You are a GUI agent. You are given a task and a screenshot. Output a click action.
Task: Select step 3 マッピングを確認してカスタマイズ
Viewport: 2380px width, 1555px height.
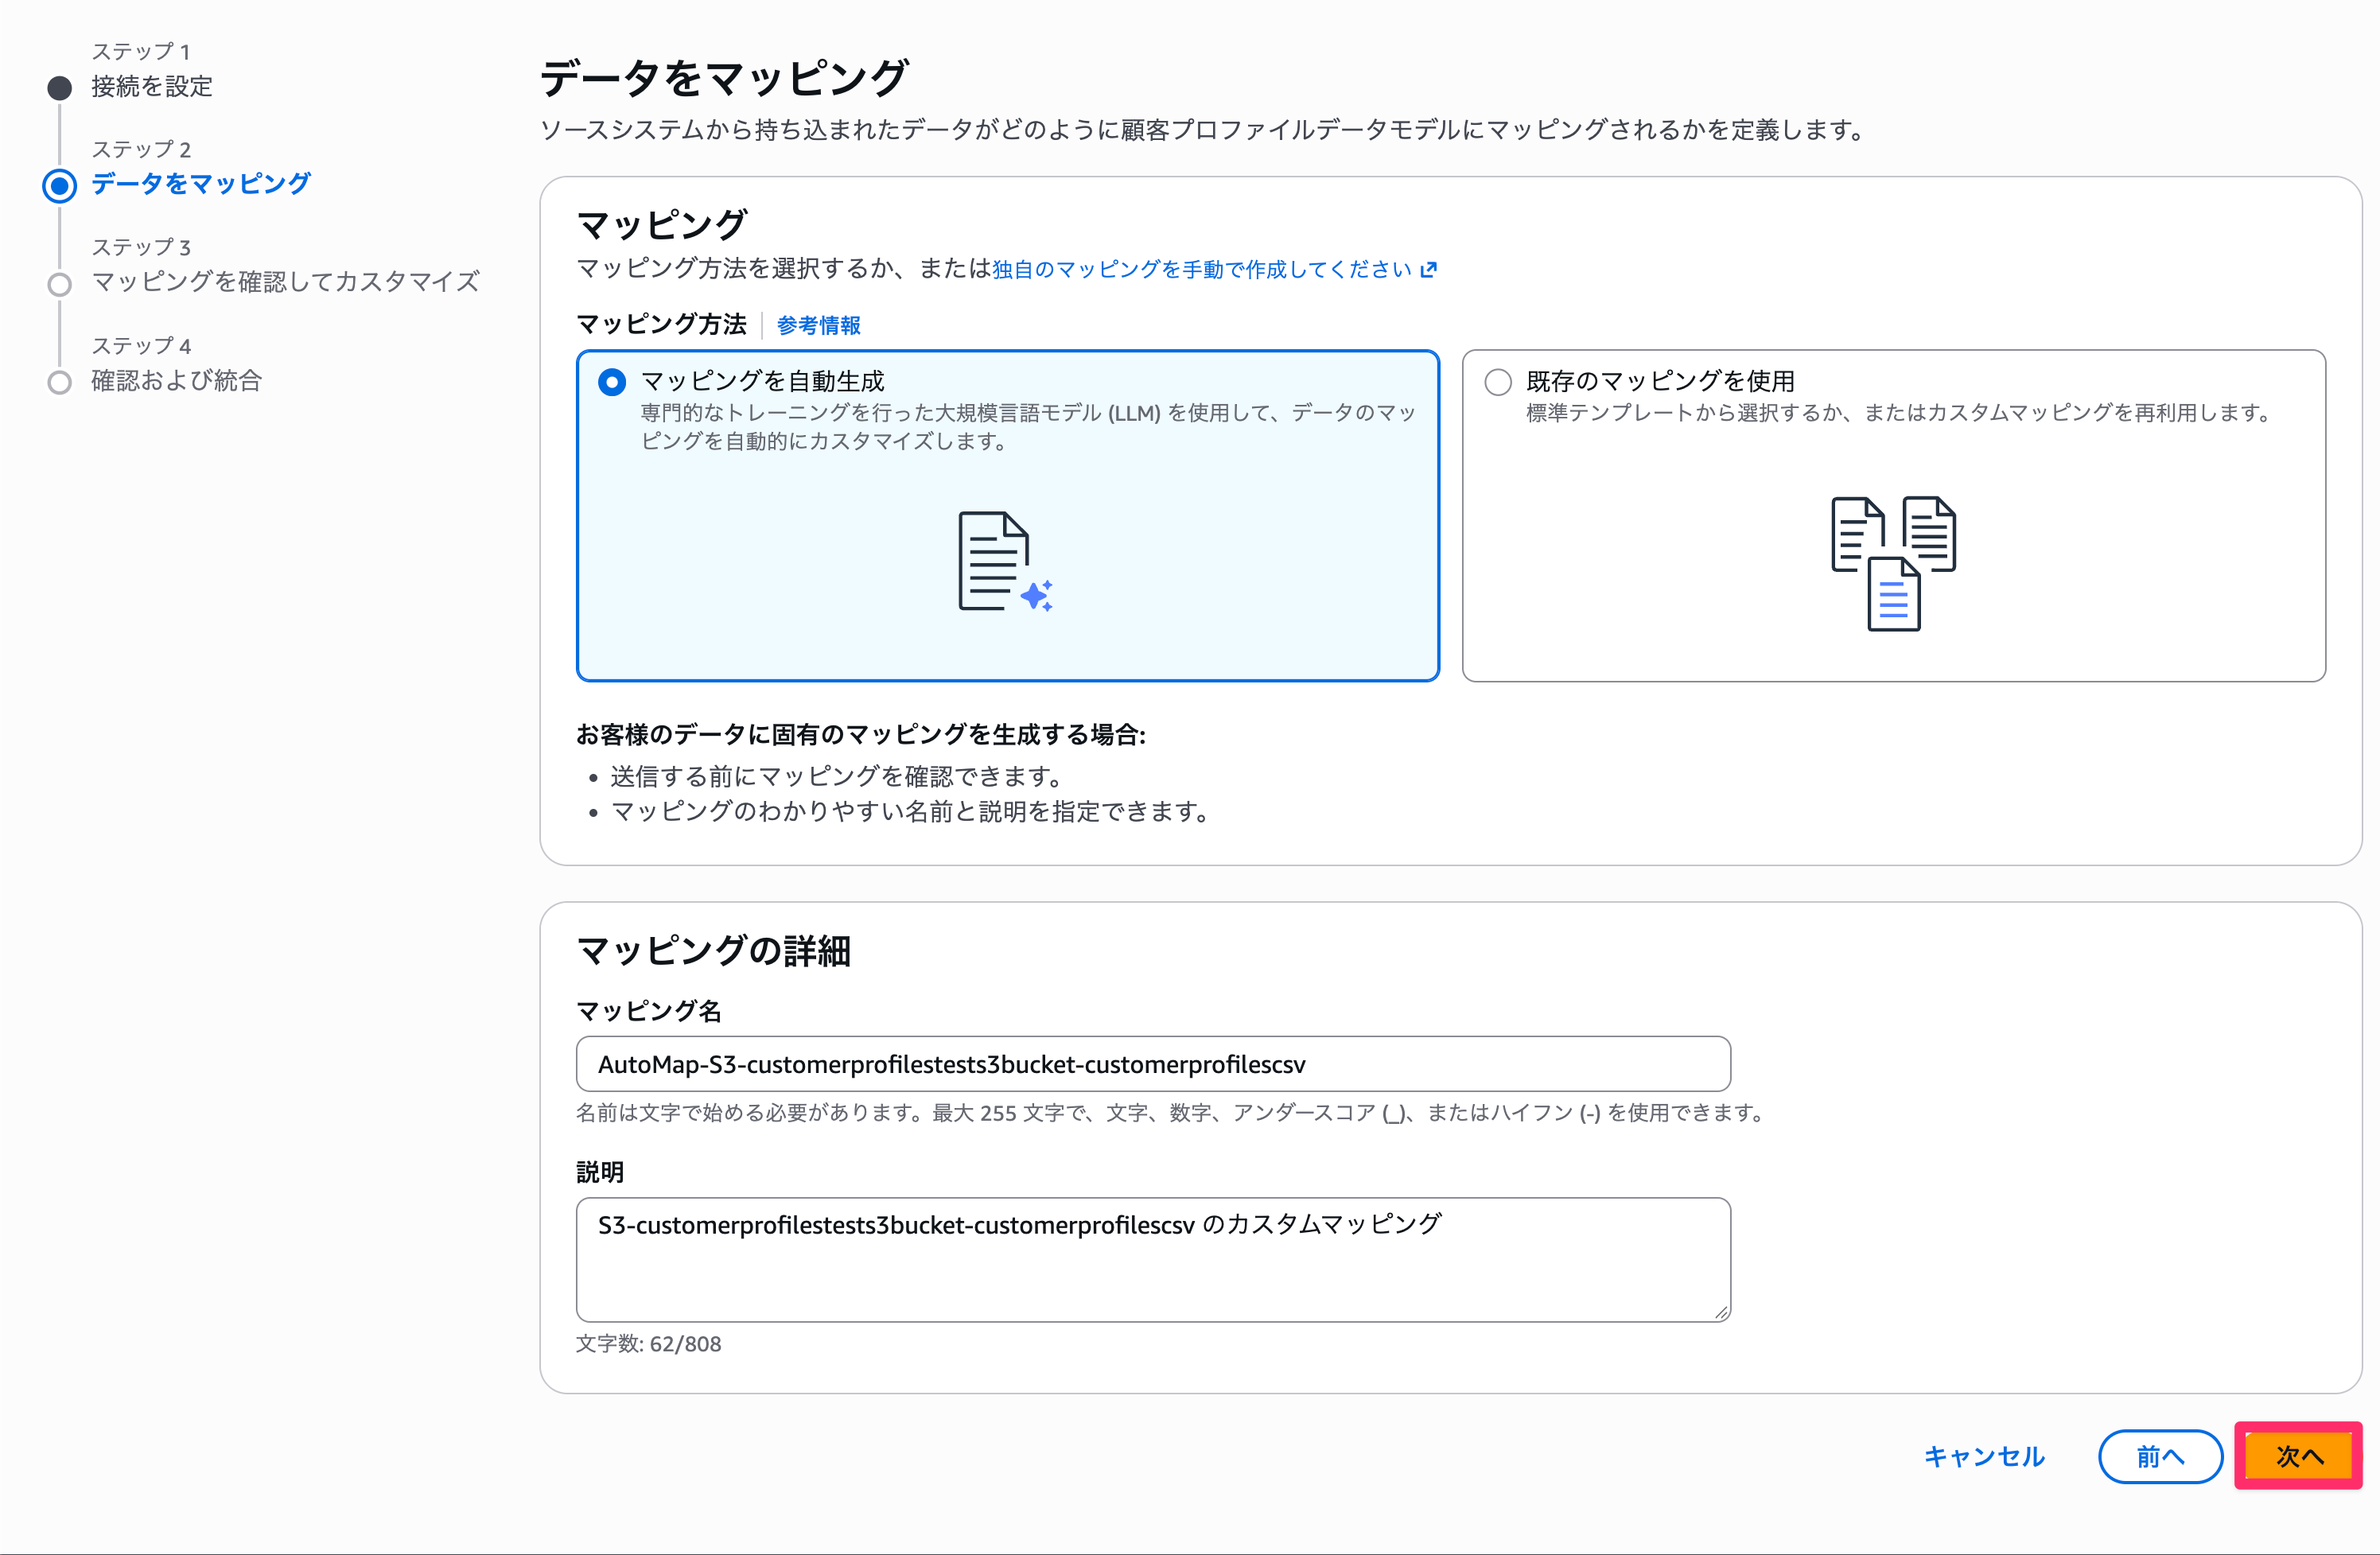pos(285,282)
